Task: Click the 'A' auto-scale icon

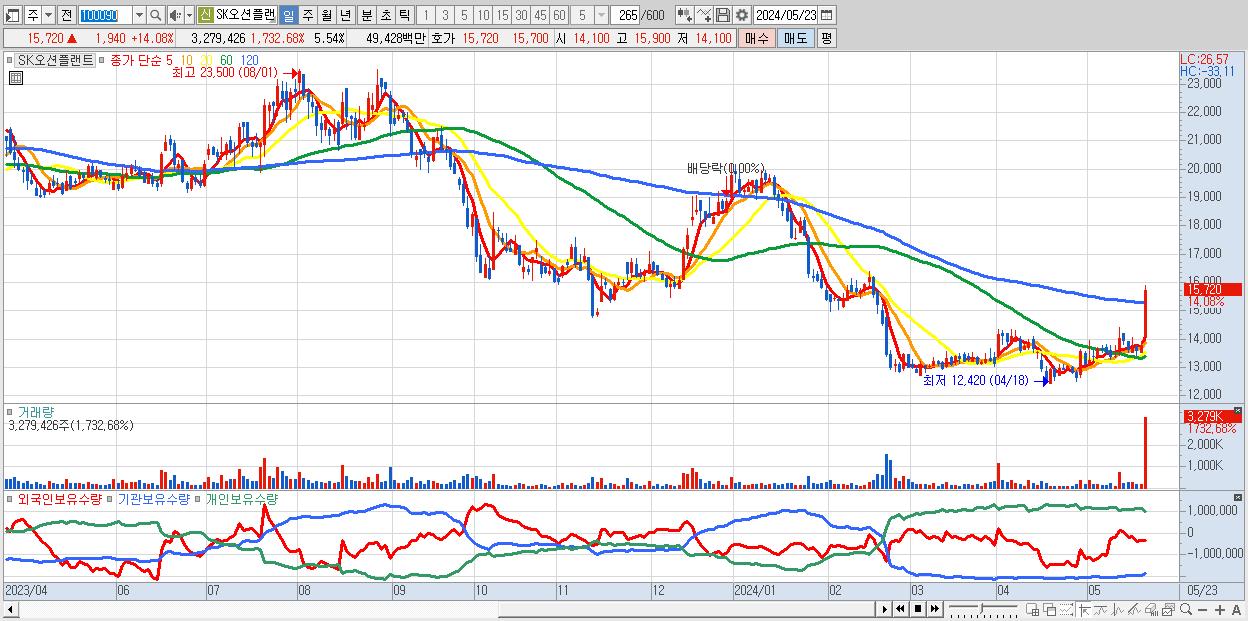Action: 1237,610
